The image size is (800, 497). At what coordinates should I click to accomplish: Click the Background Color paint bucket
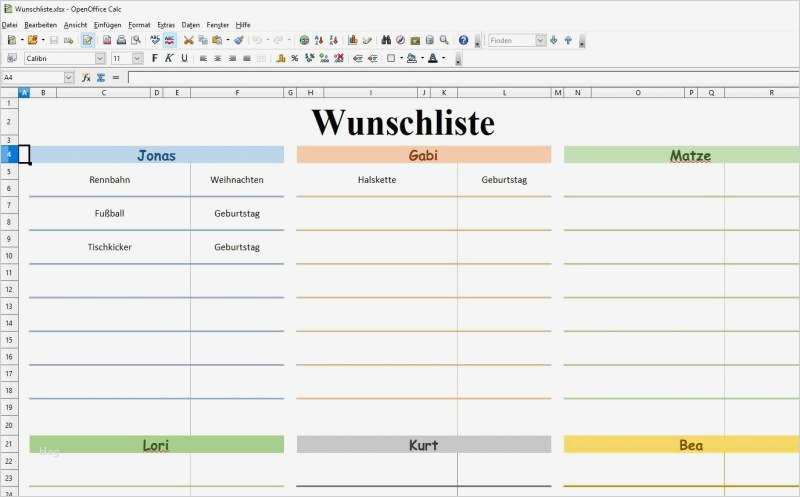412,58
